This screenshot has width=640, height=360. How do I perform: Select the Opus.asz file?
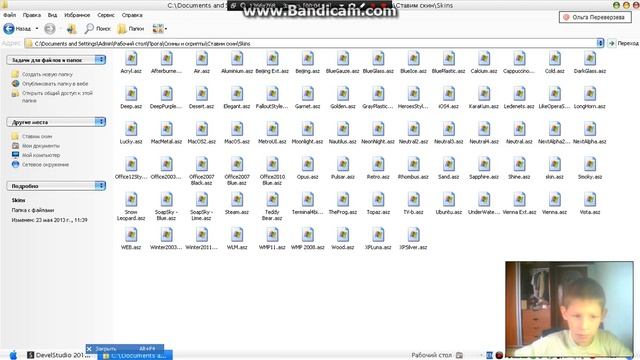[x=307, y=168]
